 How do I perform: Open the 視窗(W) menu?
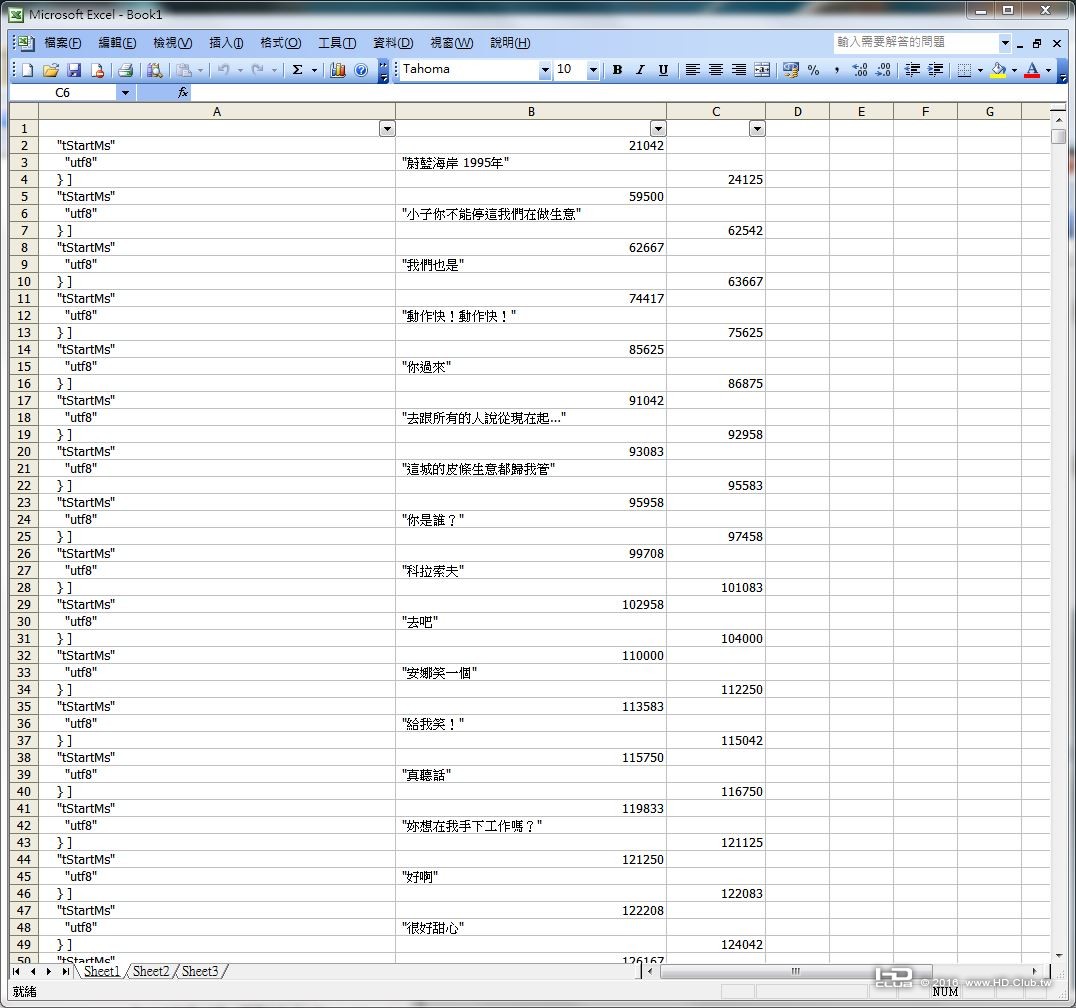[x=452, y=43]
